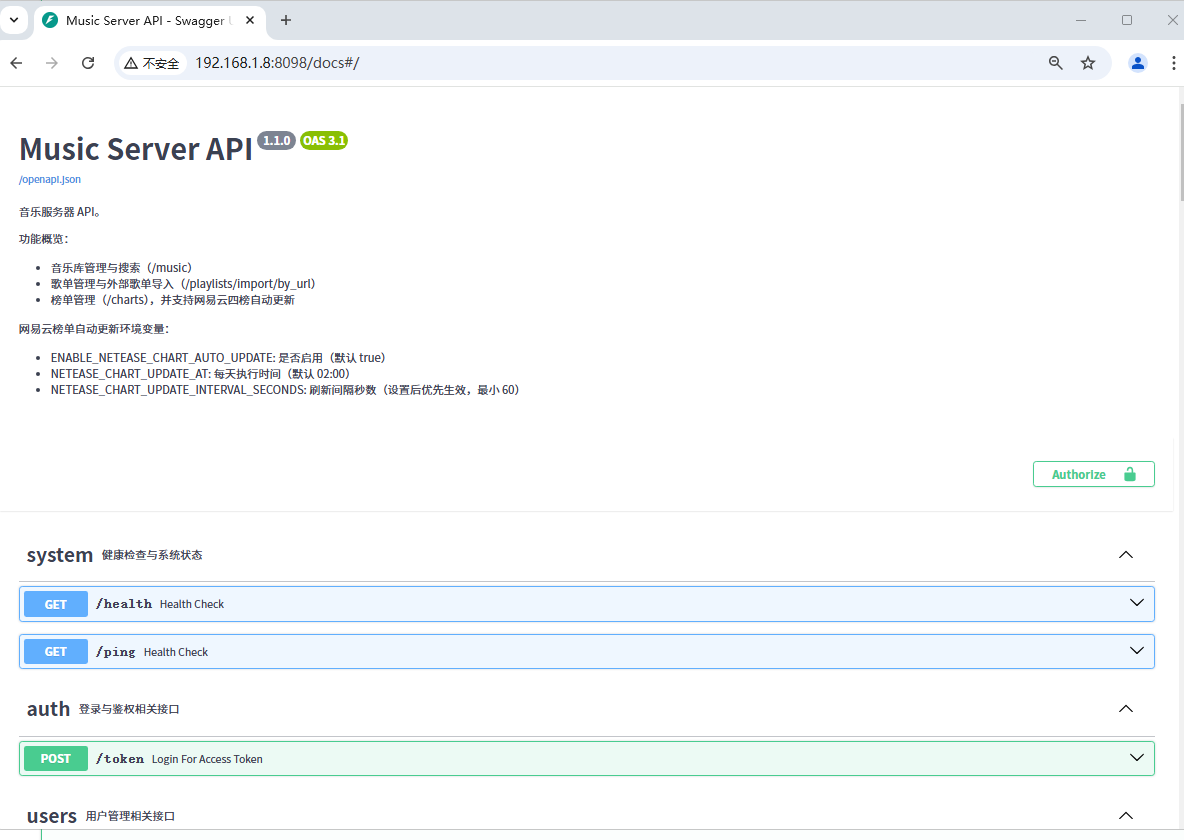
Task: Open the Chrome three-dot menu
Action: click(x=1173, y=62)
